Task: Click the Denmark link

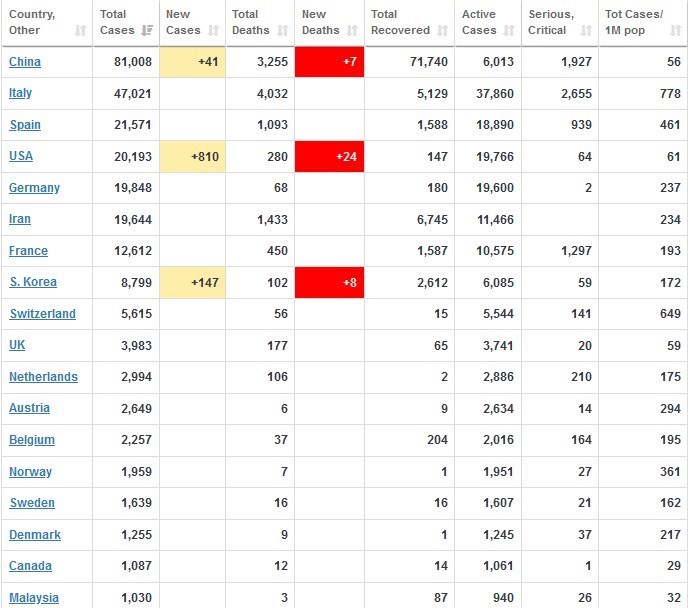Action: tap(35, 535)
